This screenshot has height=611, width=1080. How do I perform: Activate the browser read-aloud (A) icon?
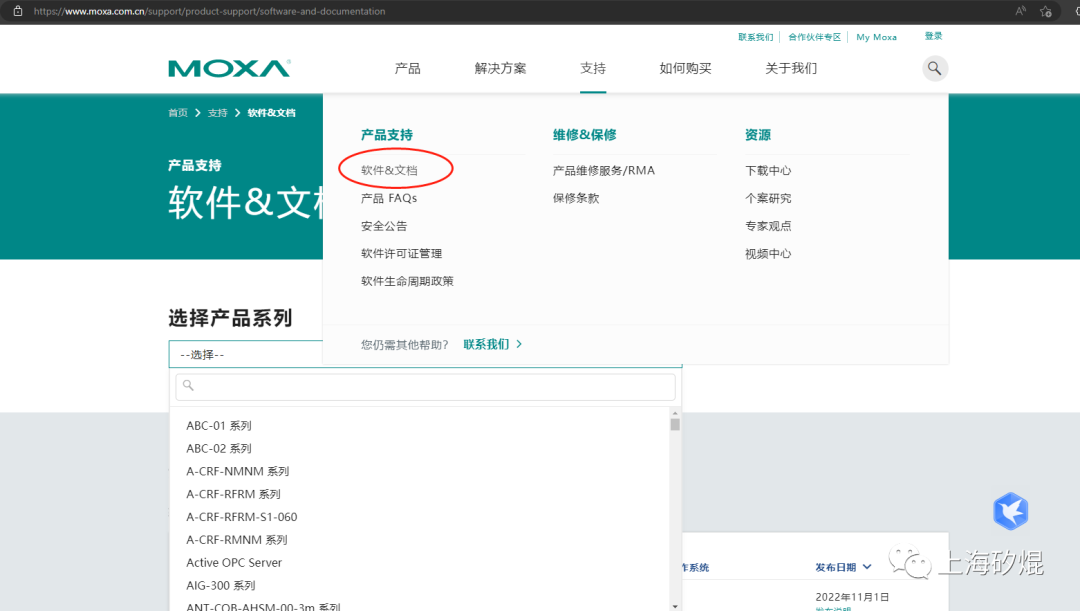1019,11
